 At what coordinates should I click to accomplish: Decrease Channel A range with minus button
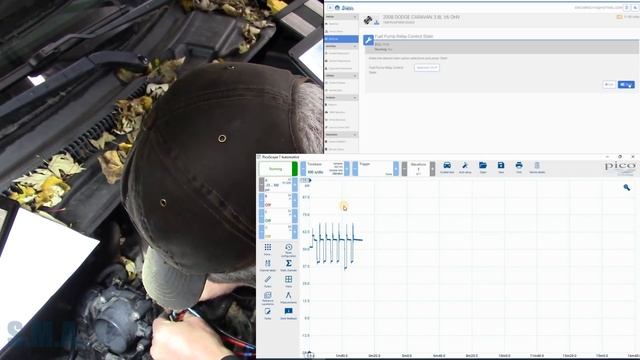click(x=262, y=184)
